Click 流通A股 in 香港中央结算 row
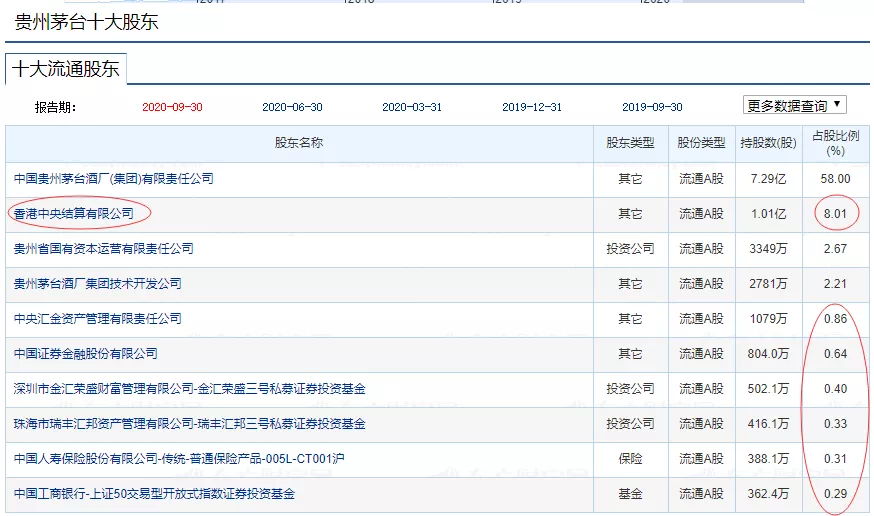This screenshot has width=874, height=516. click(701, 214)
